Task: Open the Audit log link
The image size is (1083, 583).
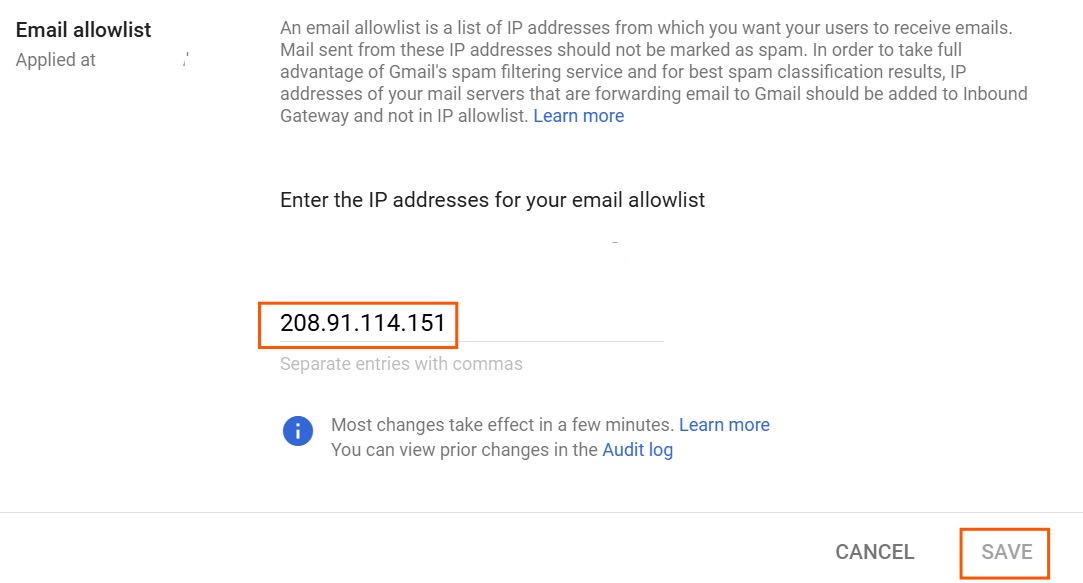Action: pyautogui.click(x=637, y=450)
